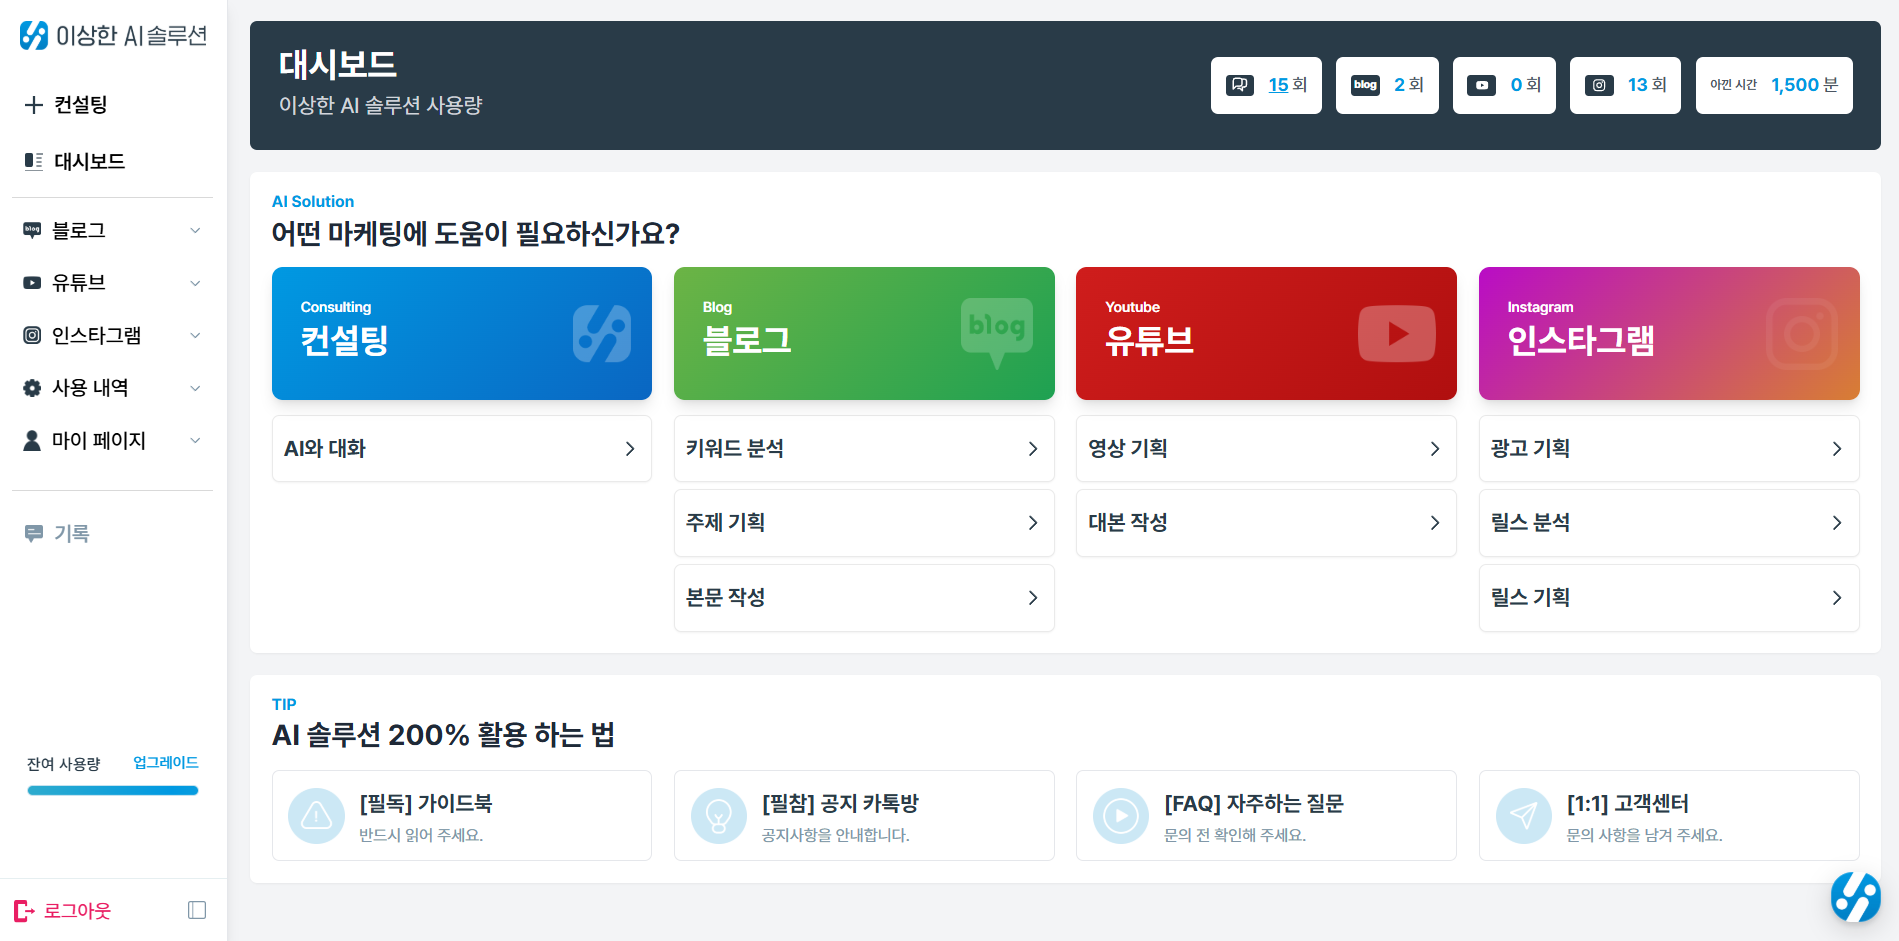Screen dimensions: 1899x941
Task: Select the red 유튜브 category card
Action: [1266, 333]
